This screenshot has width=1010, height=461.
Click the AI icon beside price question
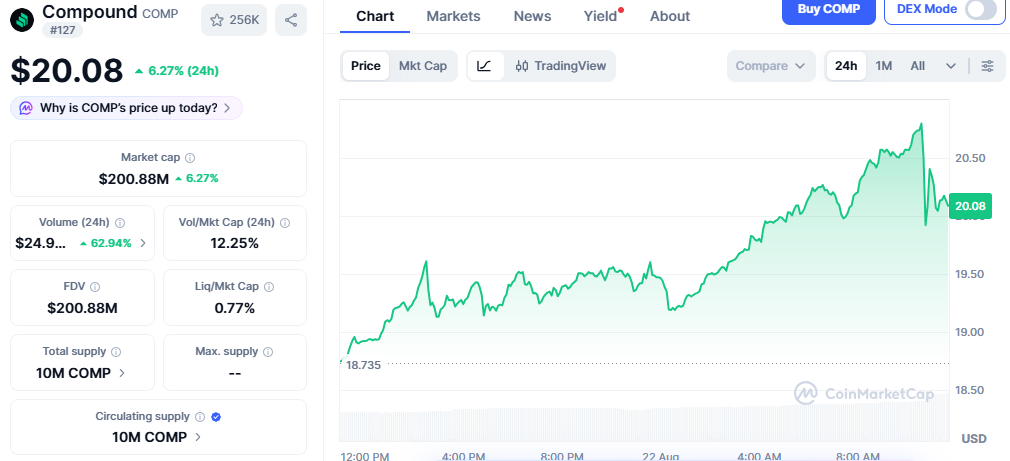point(26,108)
